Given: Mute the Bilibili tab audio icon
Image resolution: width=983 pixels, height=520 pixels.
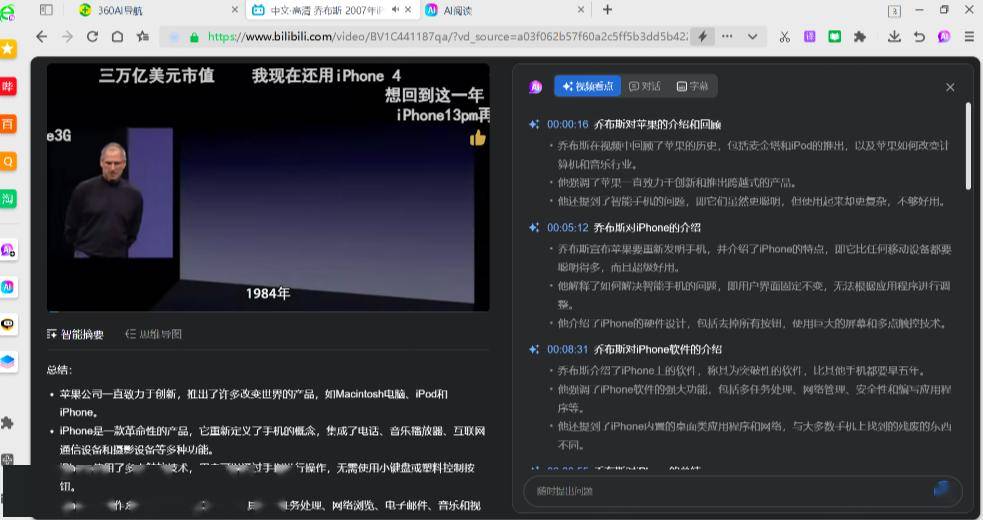Looking at the screenshot, I should point(396,9).
